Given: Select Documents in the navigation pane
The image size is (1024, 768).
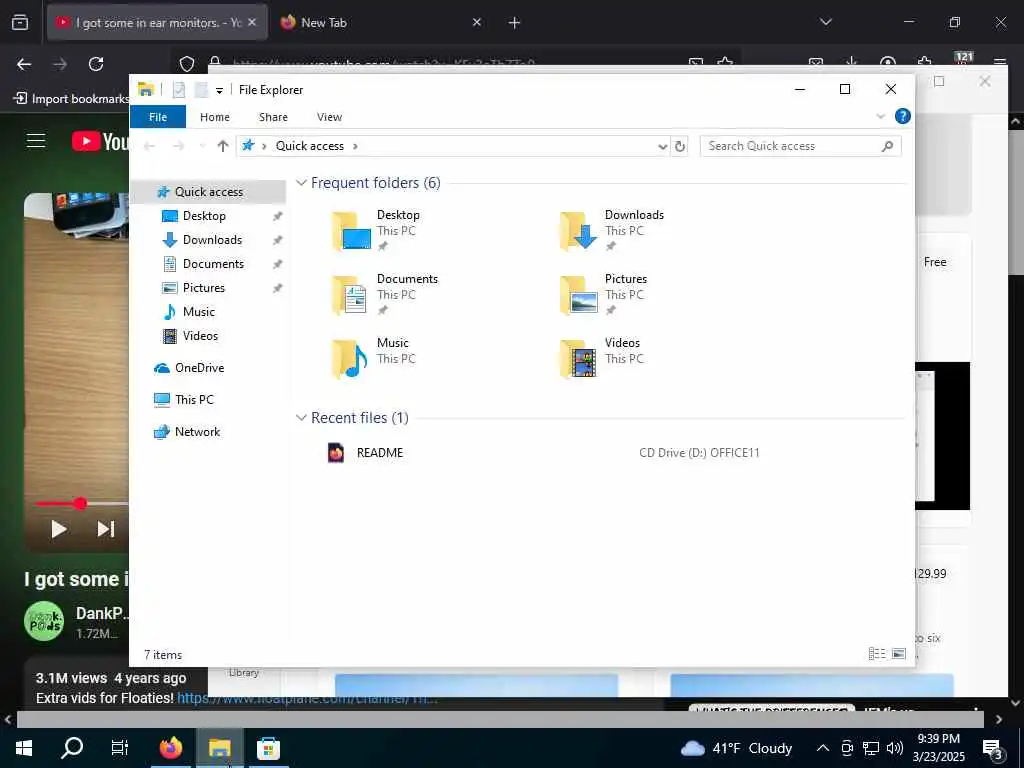Looking at the screenshot, I should pyautogui.click(x=213, y=264).
